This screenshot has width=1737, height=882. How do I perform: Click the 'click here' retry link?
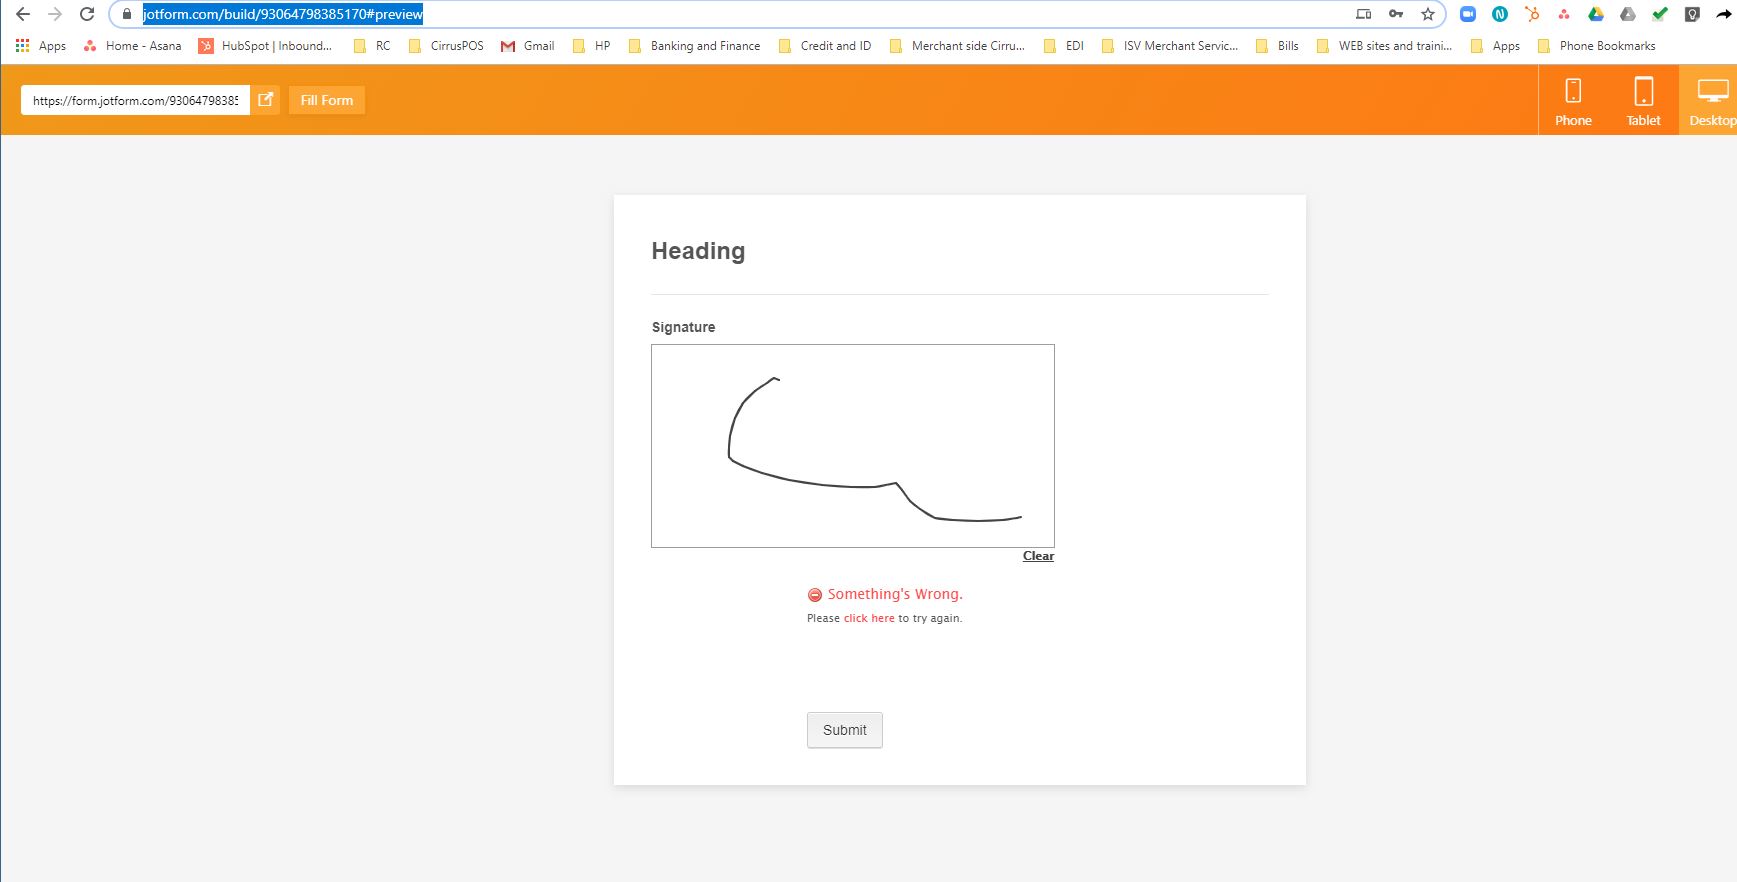coord(869,618)
